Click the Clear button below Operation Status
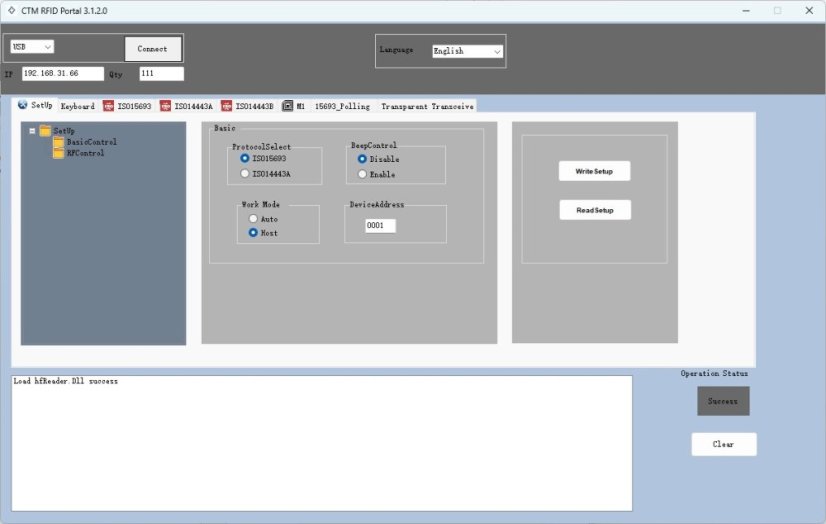The width and height of the screenshot is (826, 524). 723,444
